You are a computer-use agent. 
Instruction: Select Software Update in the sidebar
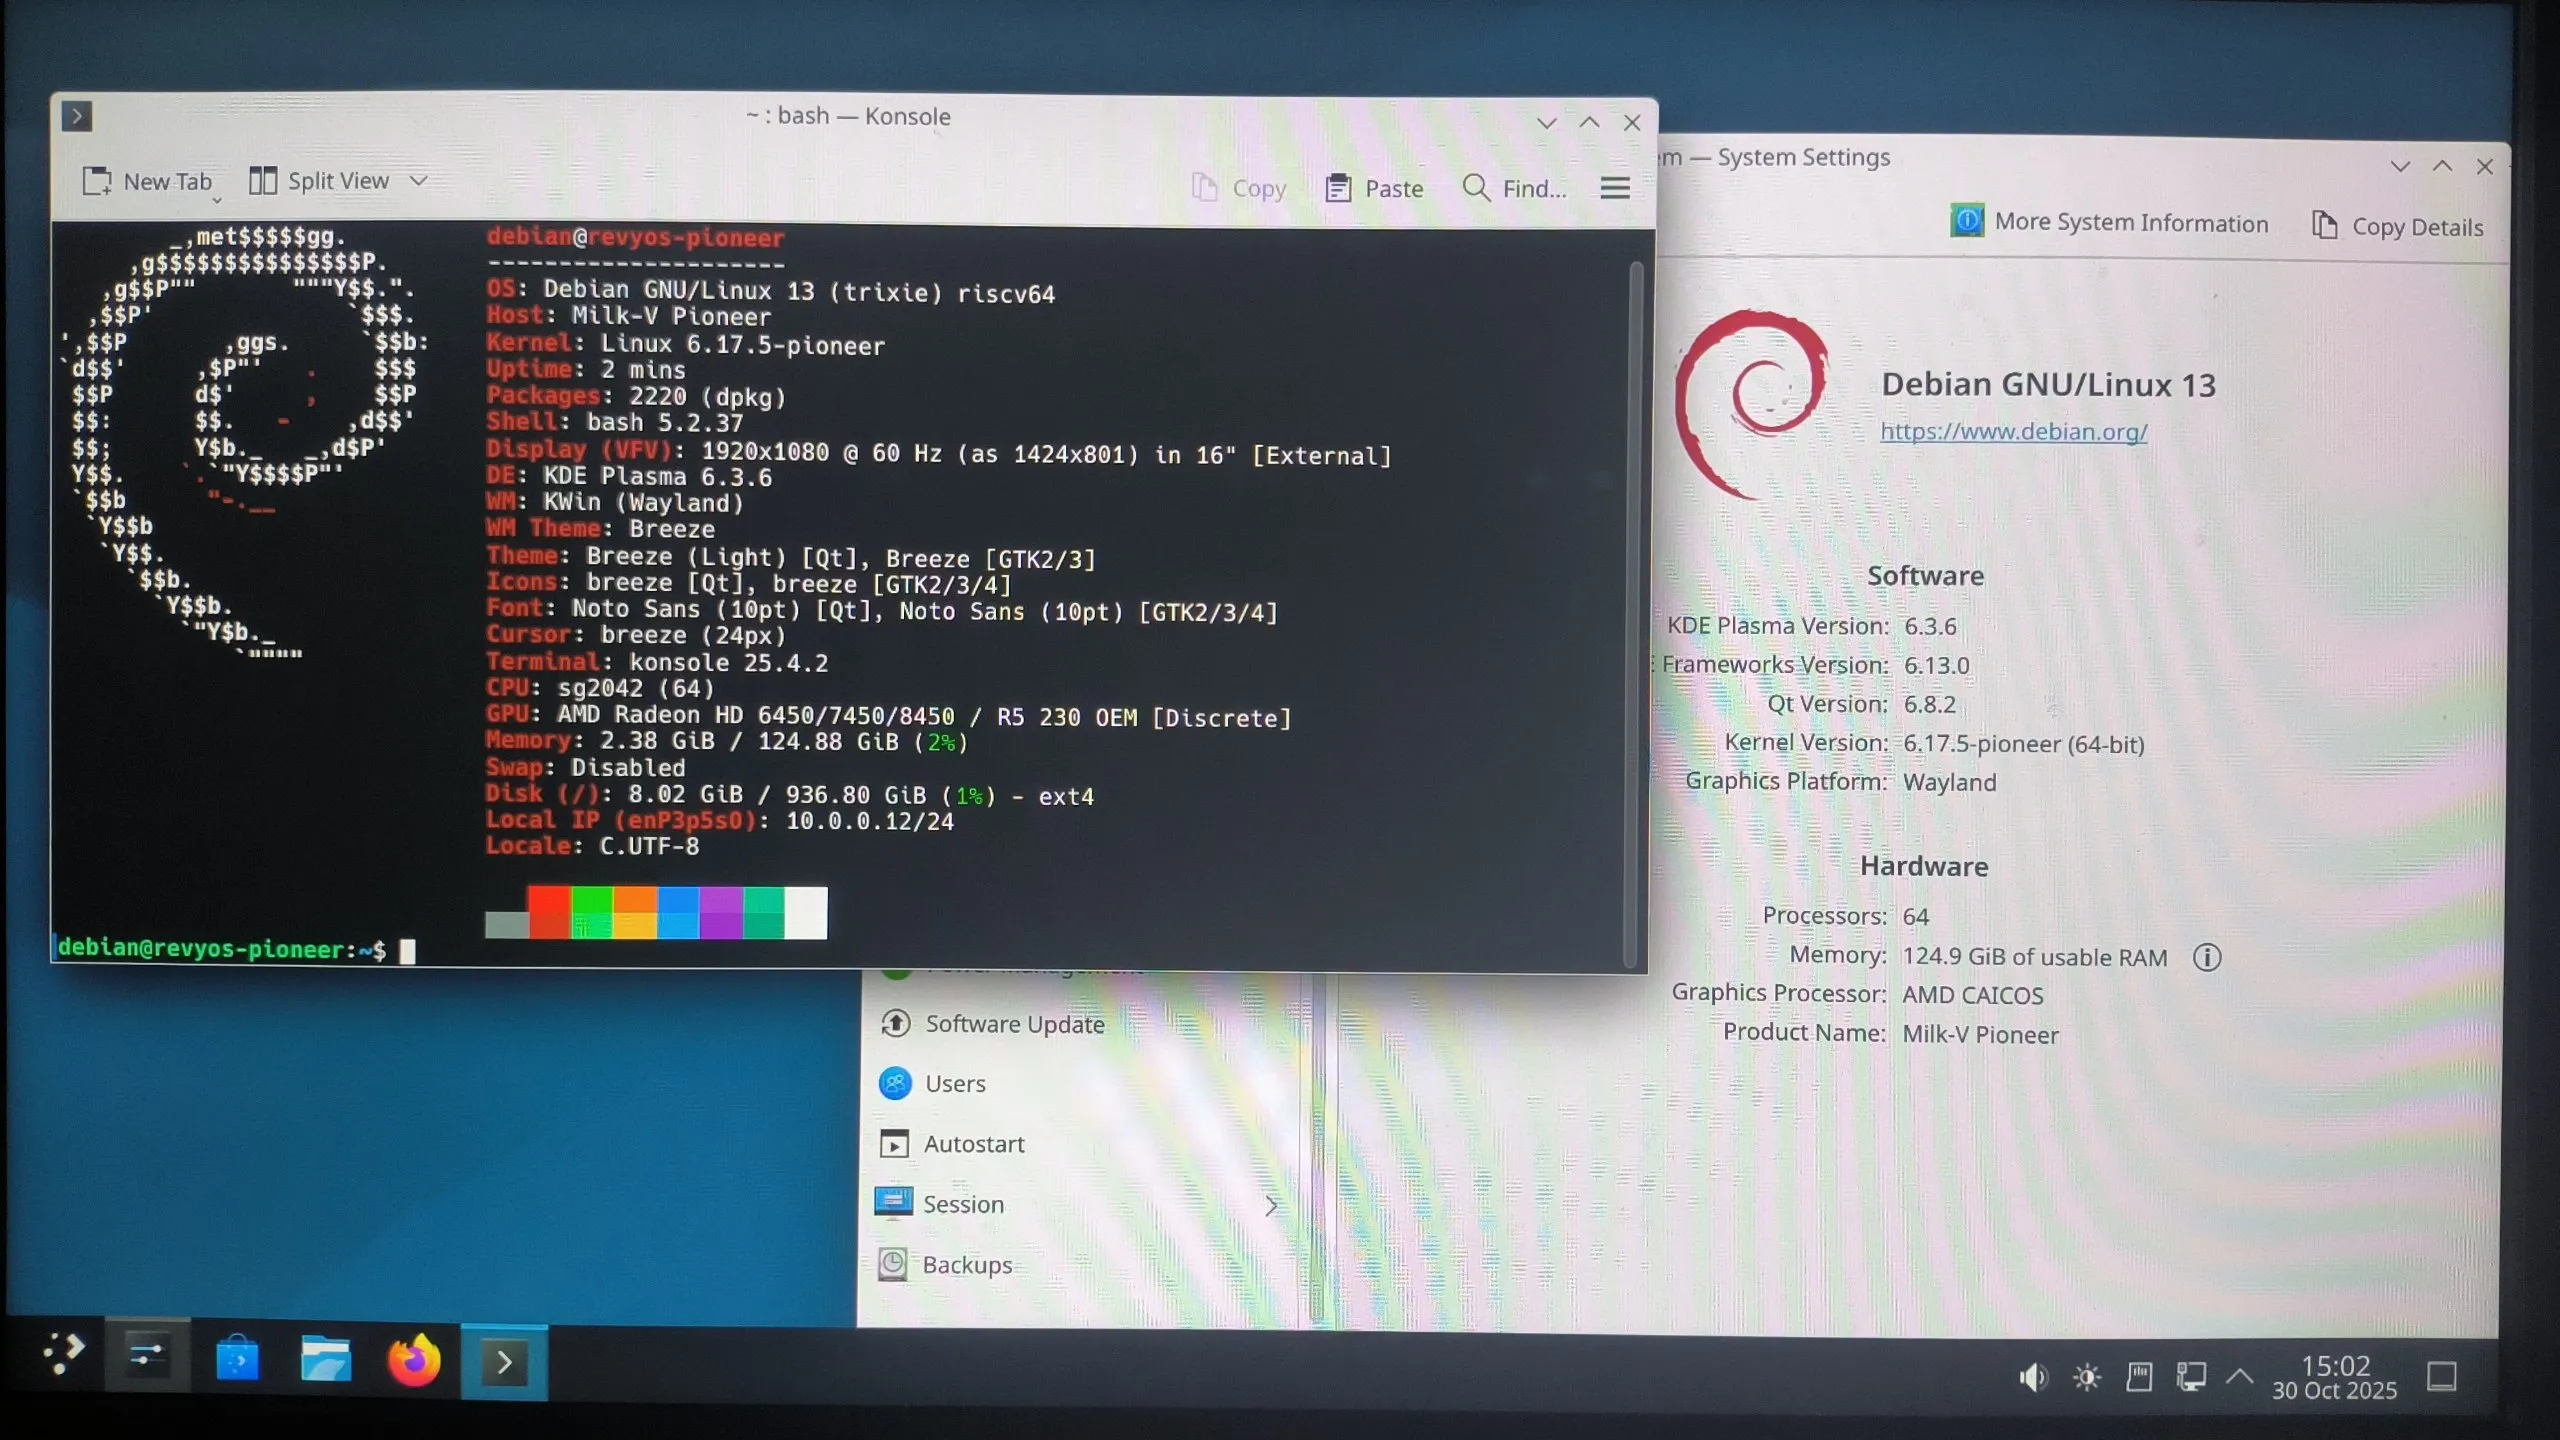(1014, 1024)
